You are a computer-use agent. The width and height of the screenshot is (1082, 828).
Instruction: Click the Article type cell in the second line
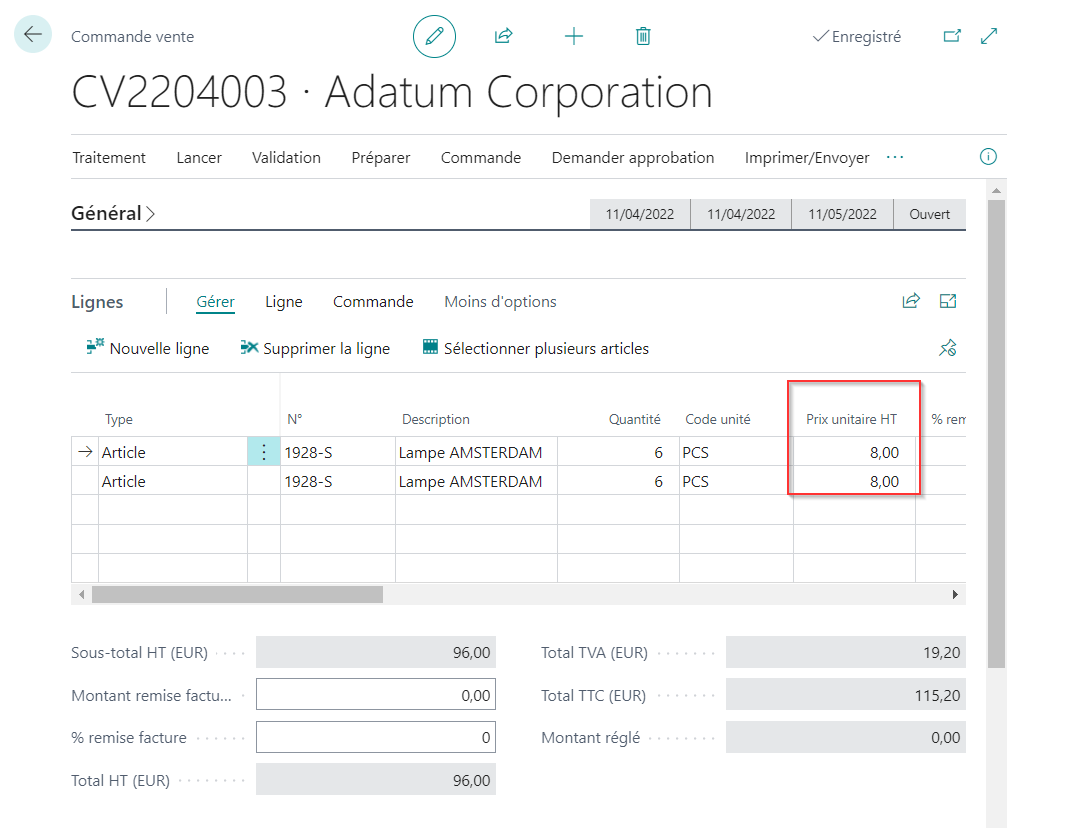(x=173, y=481)
